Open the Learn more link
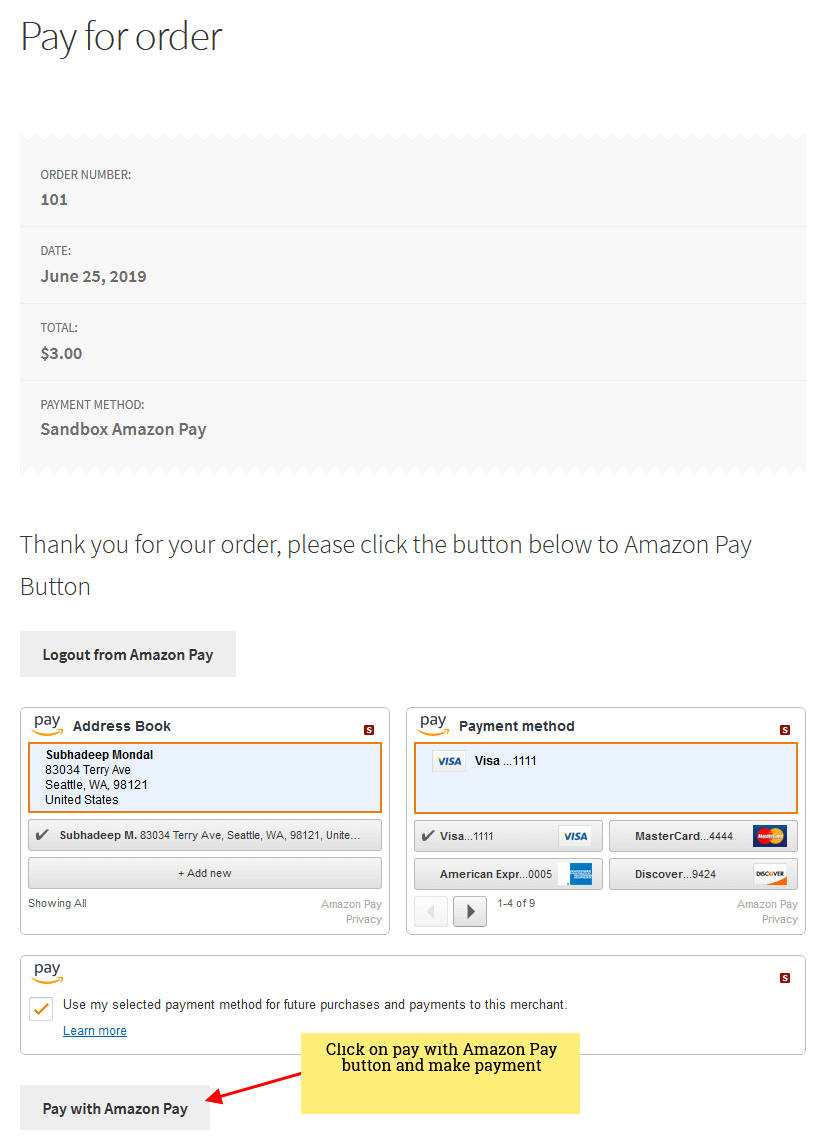The width and height of the screenshot is (830, 1143). point(95,1031)
